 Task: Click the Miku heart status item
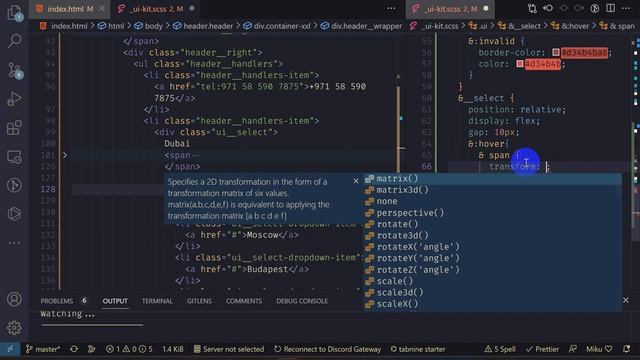click(x=599, y=349)
